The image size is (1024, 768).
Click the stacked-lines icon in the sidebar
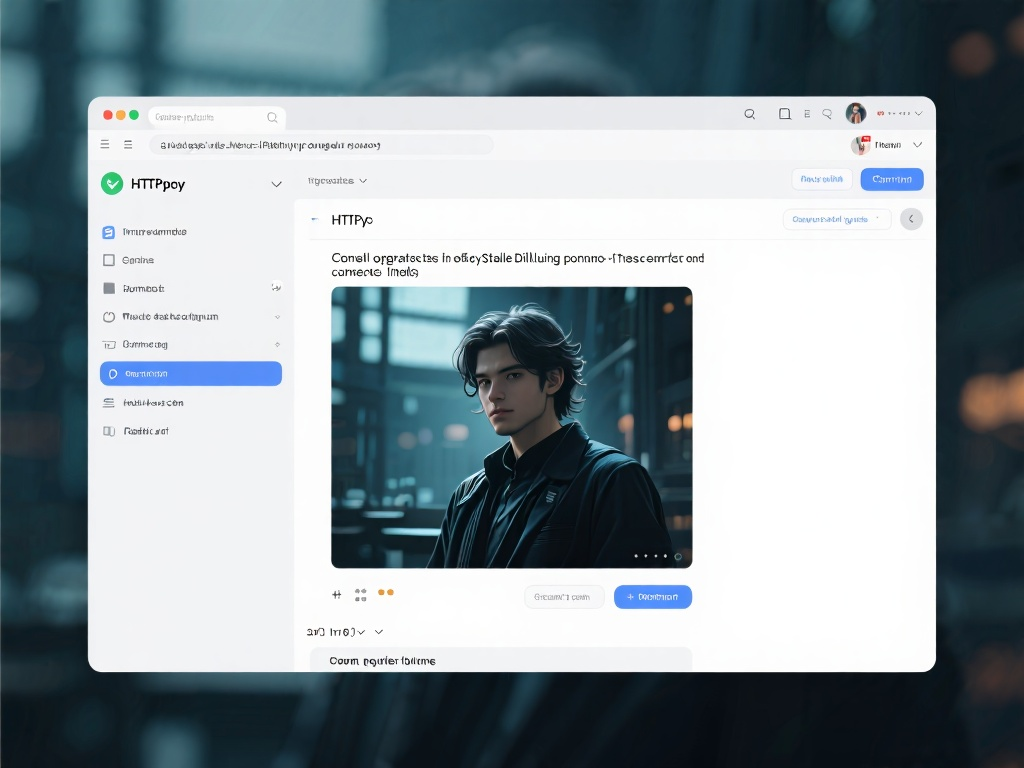pyautogui.click(x=108, y=403)
